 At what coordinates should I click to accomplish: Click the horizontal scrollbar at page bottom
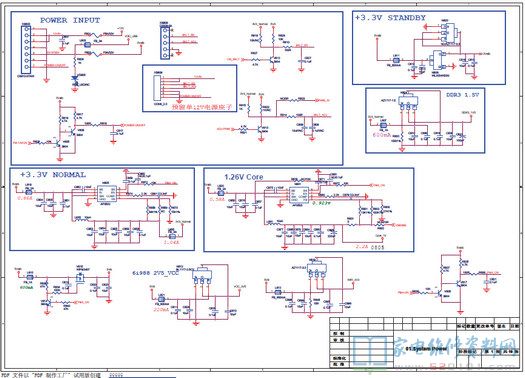(142, 377)
